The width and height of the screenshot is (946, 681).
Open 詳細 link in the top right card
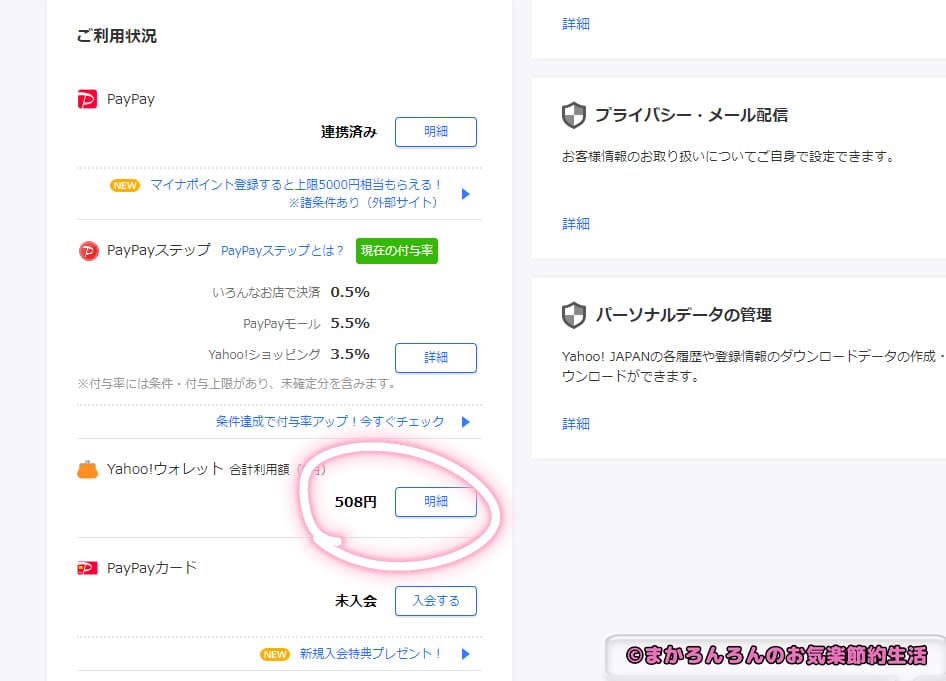click(x=576, y=24)
